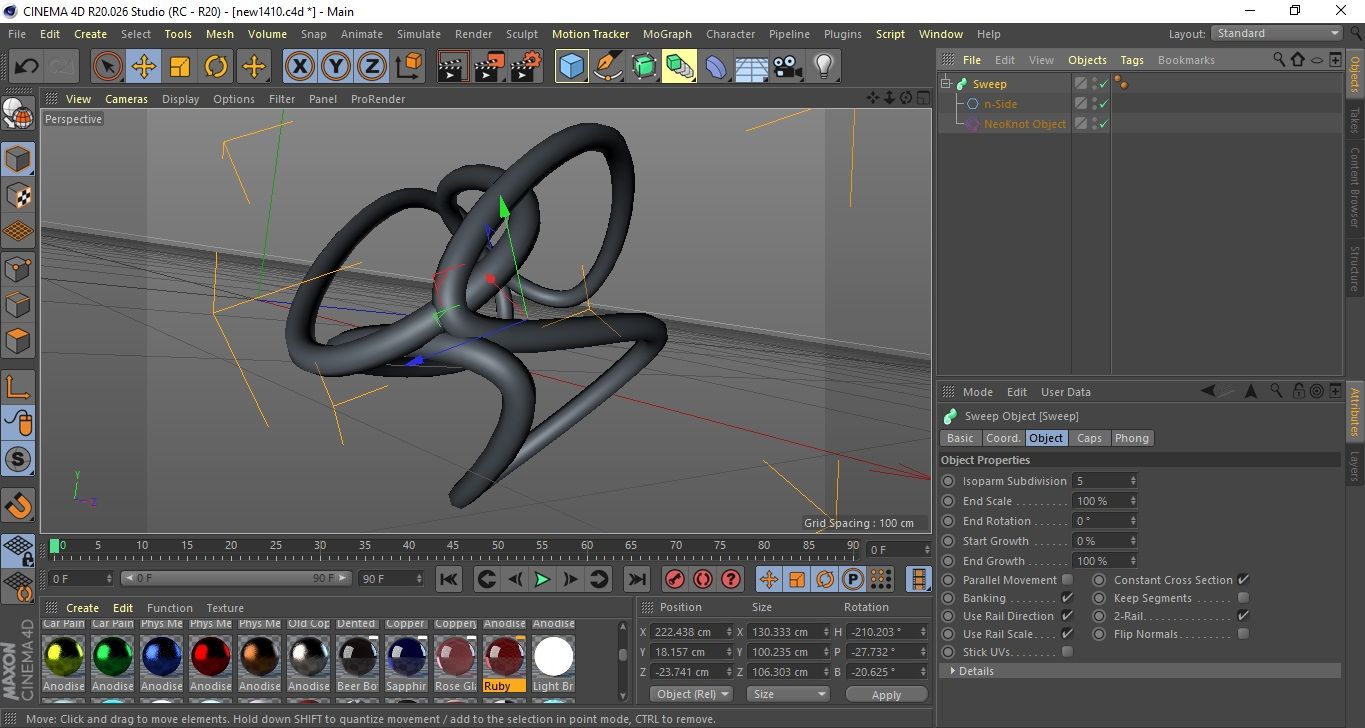
Task: Click the Apply button
Action: [x=886, y=694]
